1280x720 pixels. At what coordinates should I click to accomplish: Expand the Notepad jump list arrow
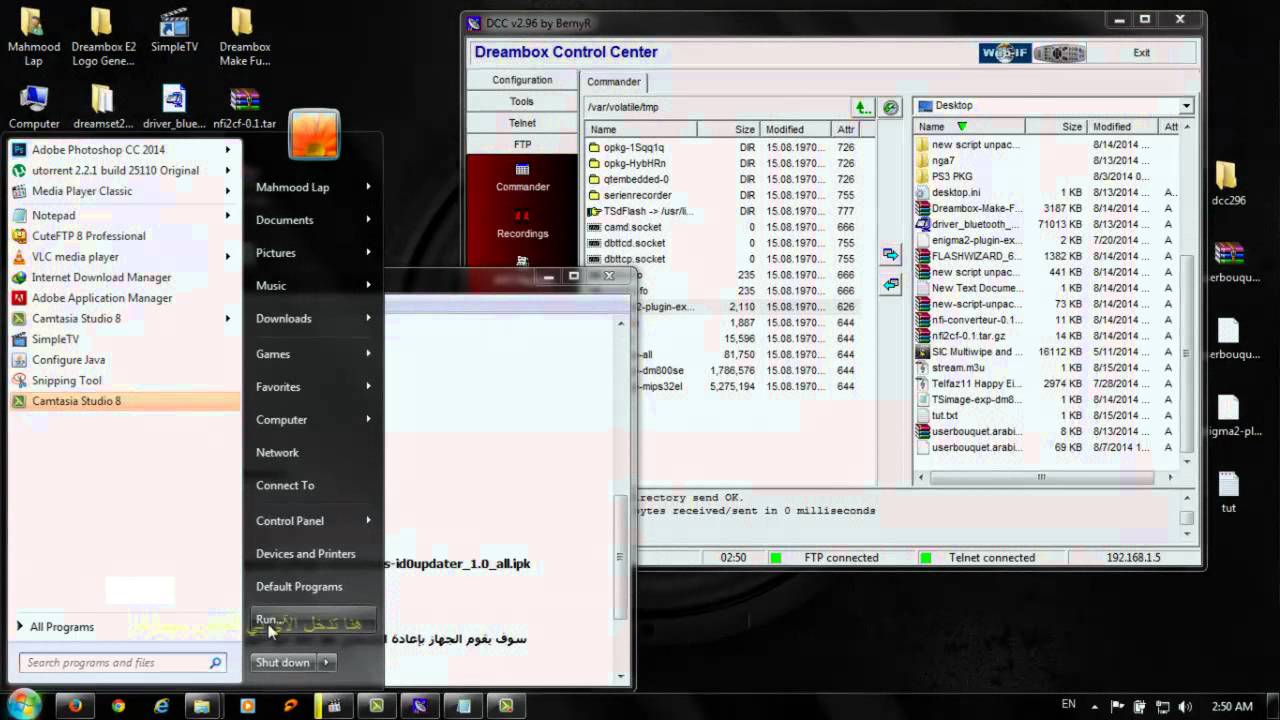[228, 215]
